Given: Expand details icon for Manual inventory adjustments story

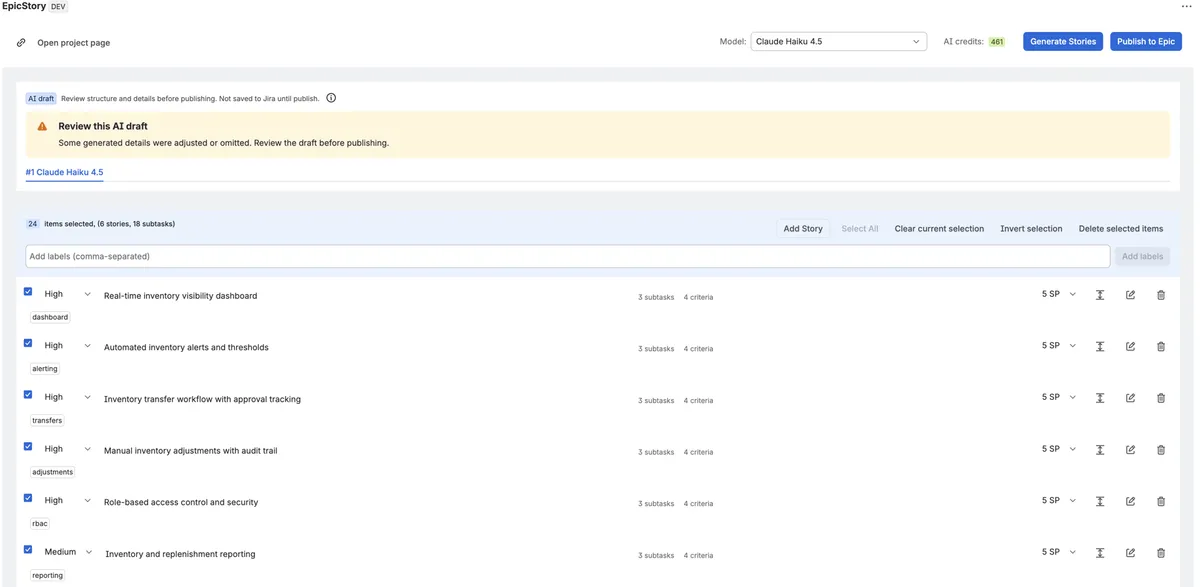Looking at the screenshot, I should (1100, 450).
